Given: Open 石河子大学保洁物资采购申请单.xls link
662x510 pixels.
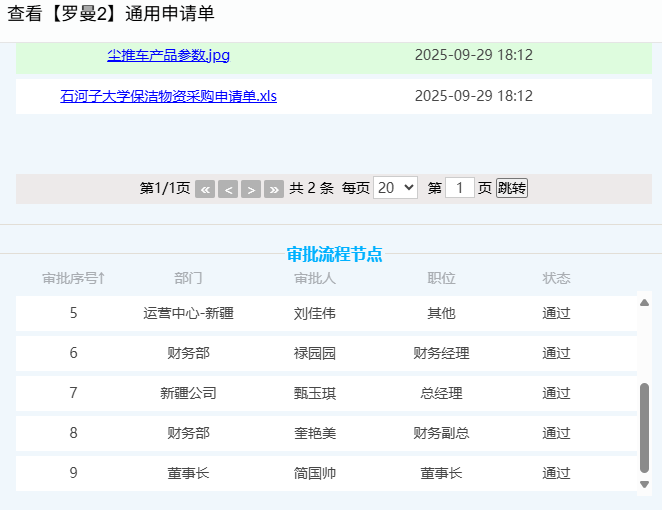Looking at the screenshot, I should click(x=168, y=96).
